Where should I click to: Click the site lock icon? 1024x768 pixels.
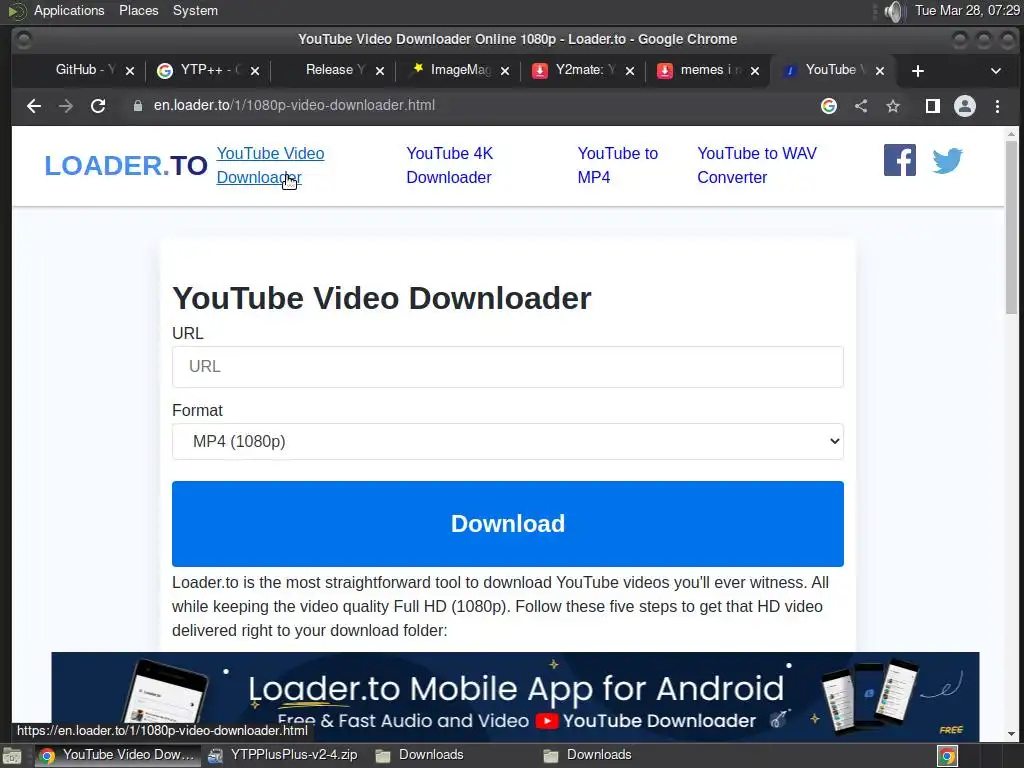tap(138, 106)
